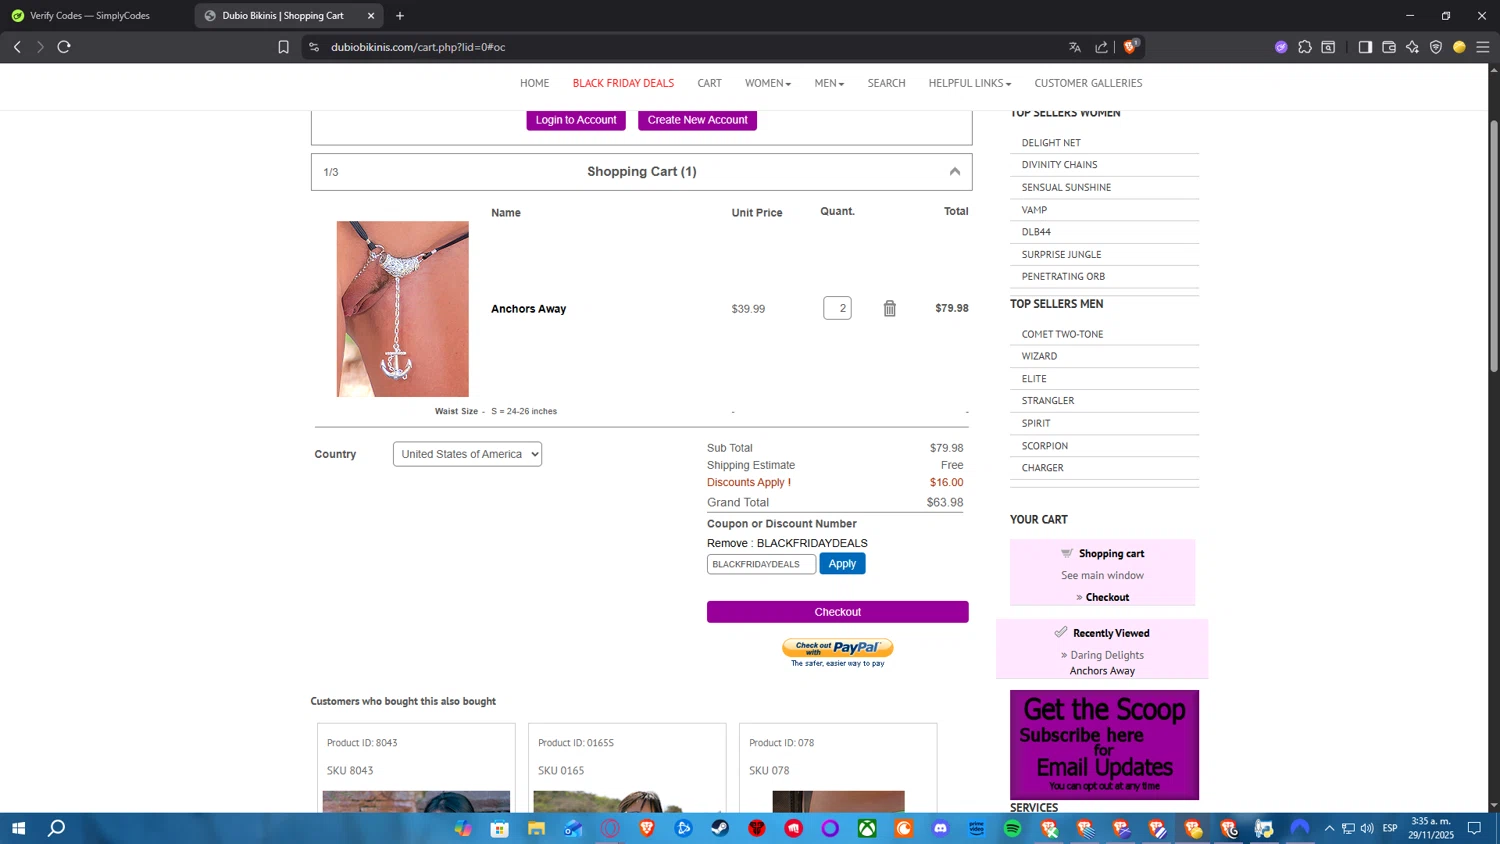Open the CHARGER top seller link
Screen dimensions: 1500x844
point(1042,468)
